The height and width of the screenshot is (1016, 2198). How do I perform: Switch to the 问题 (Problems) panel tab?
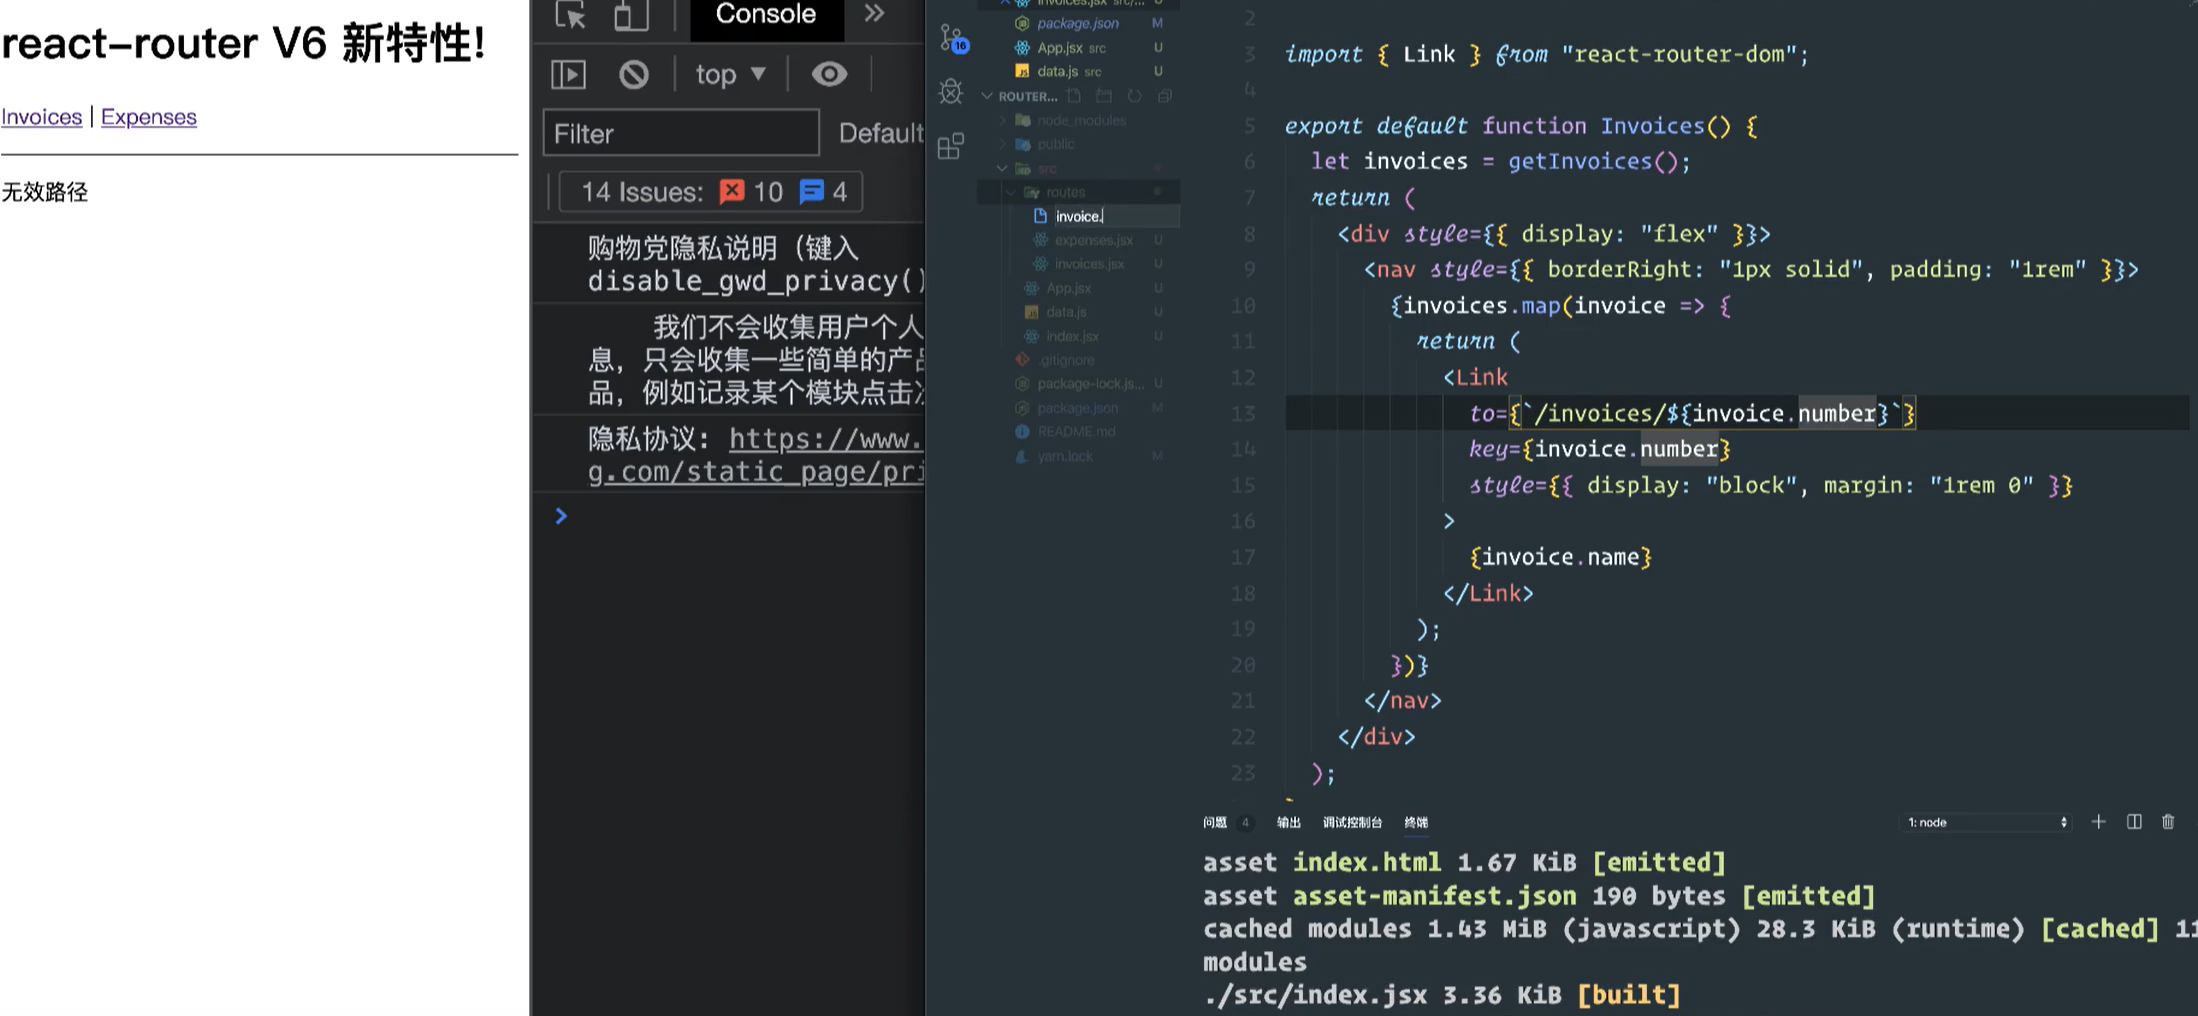[x=1215, y=822]
